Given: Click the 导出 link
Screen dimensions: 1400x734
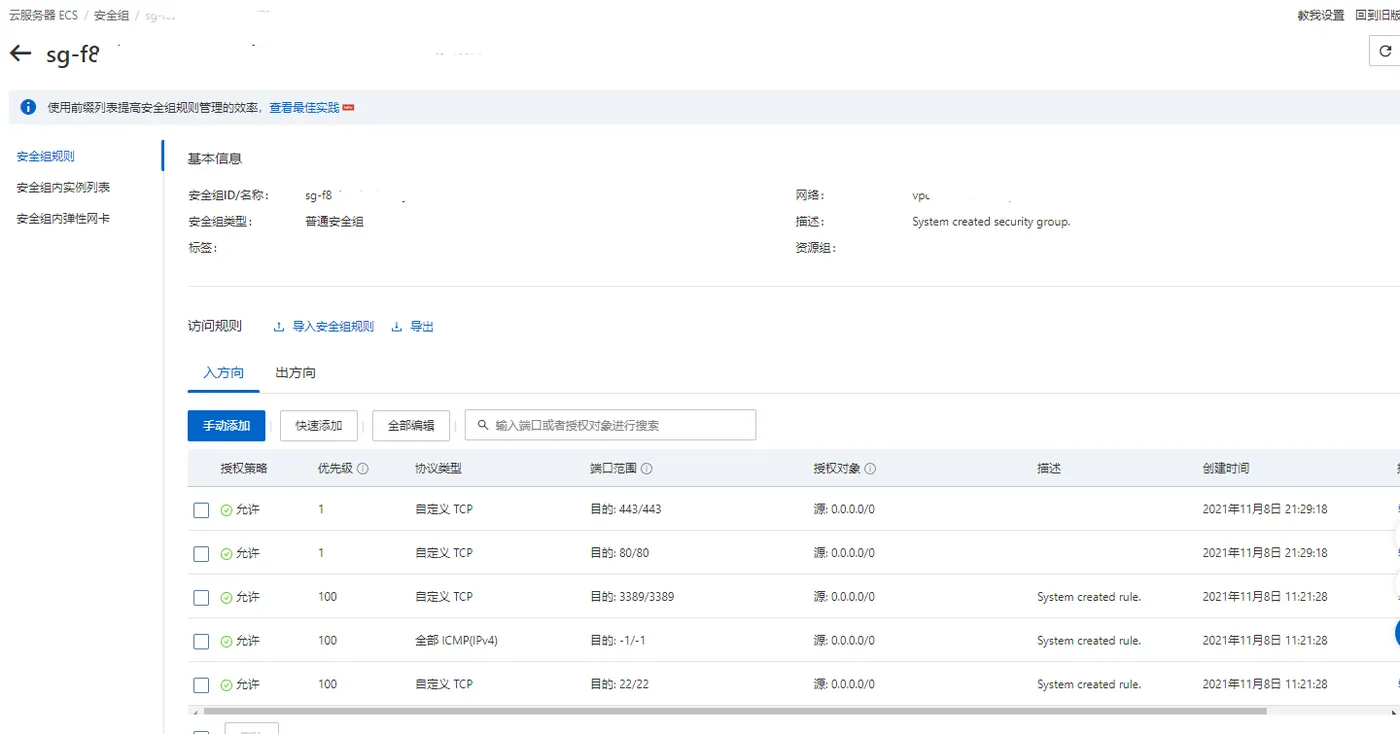Looking at the screenshot, I should pyautogui.click(x=422, y=327).
